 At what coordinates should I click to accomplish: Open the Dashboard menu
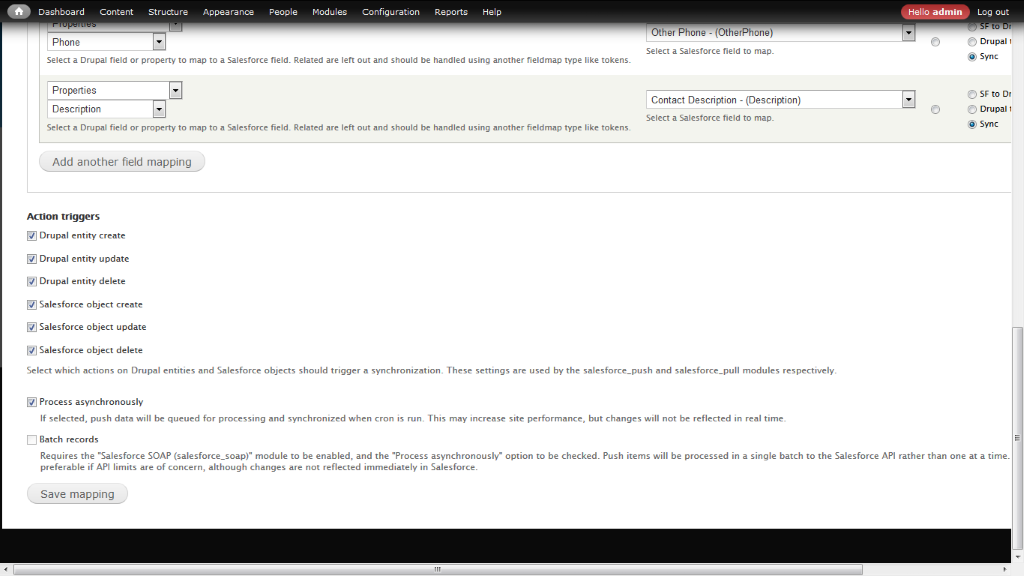pos(61,12)
